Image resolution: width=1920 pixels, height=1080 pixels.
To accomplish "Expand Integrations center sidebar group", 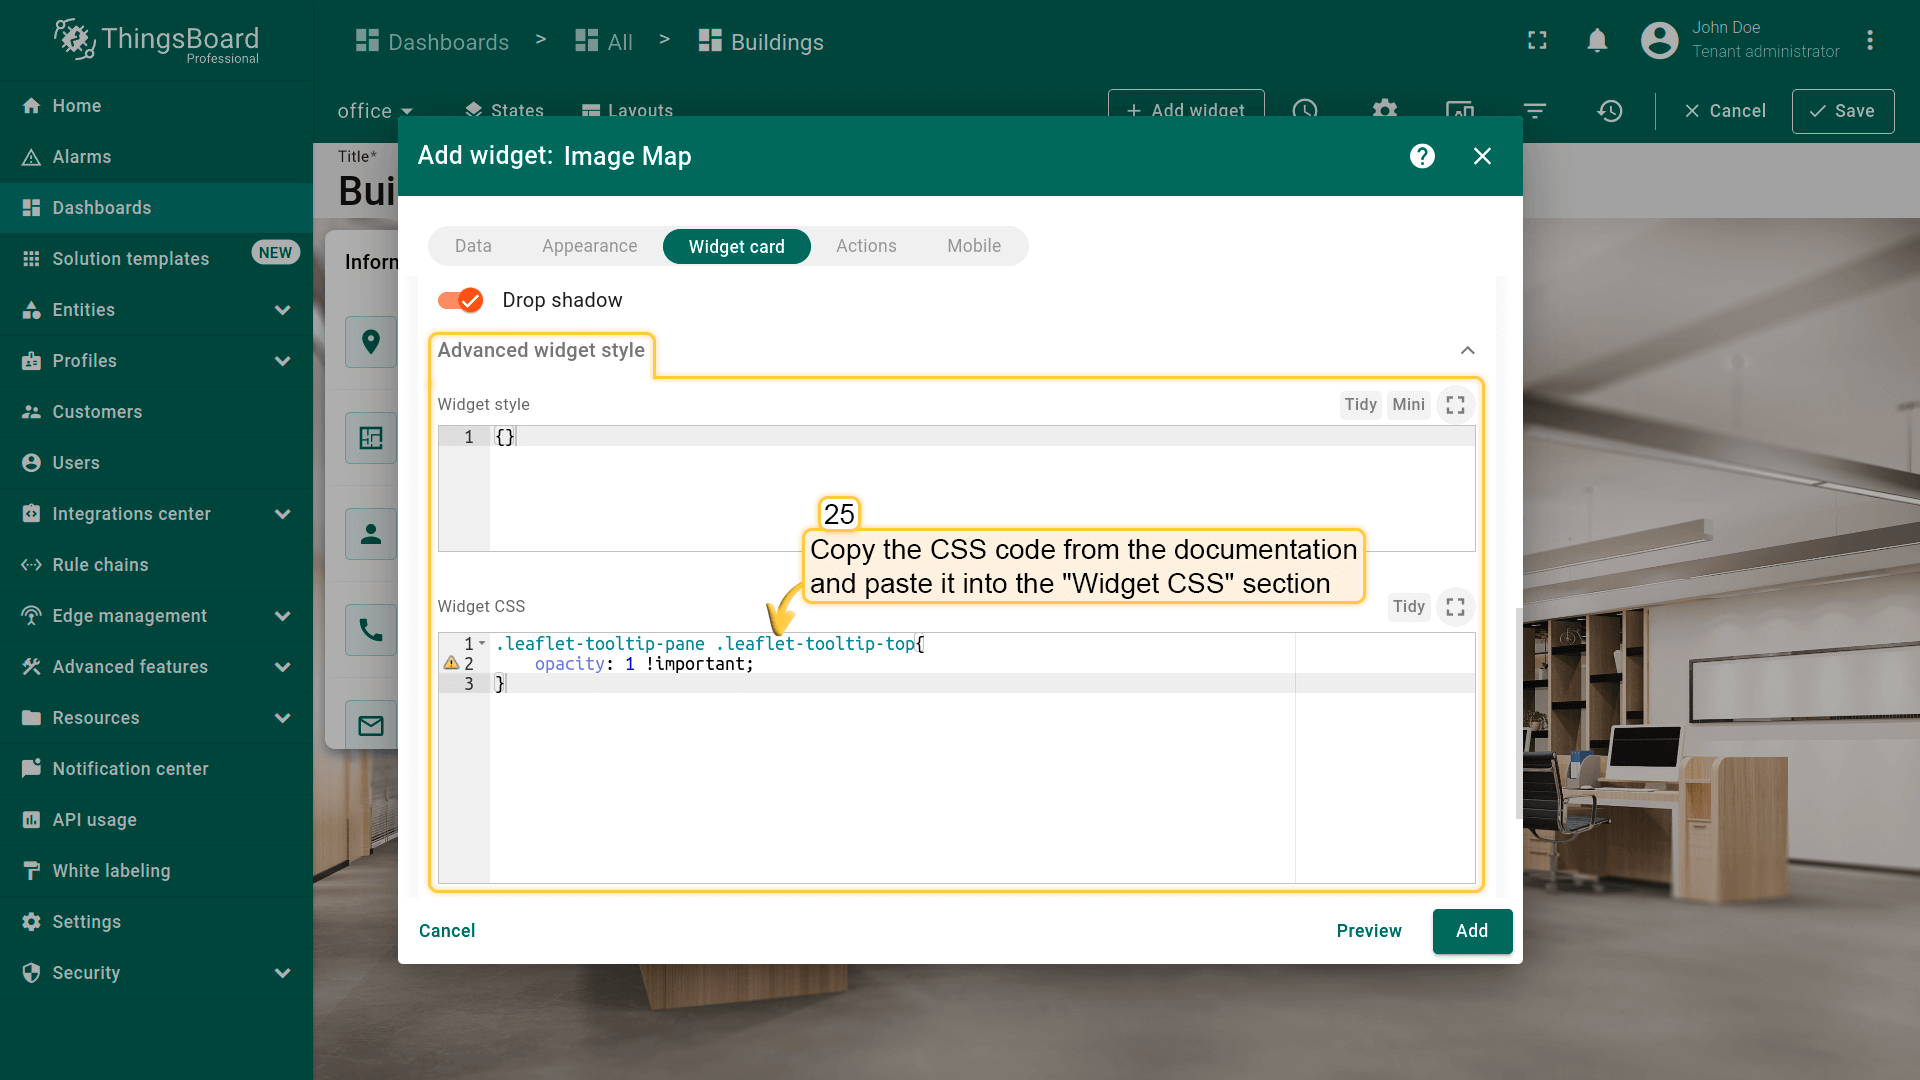I will coord(282,514).
